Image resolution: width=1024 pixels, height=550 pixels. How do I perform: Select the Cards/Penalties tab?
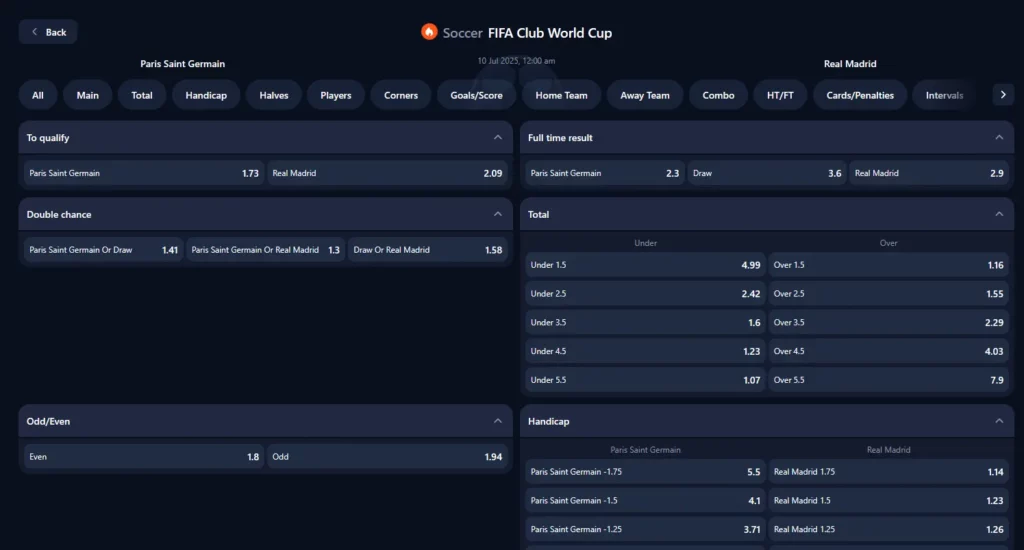860,95
